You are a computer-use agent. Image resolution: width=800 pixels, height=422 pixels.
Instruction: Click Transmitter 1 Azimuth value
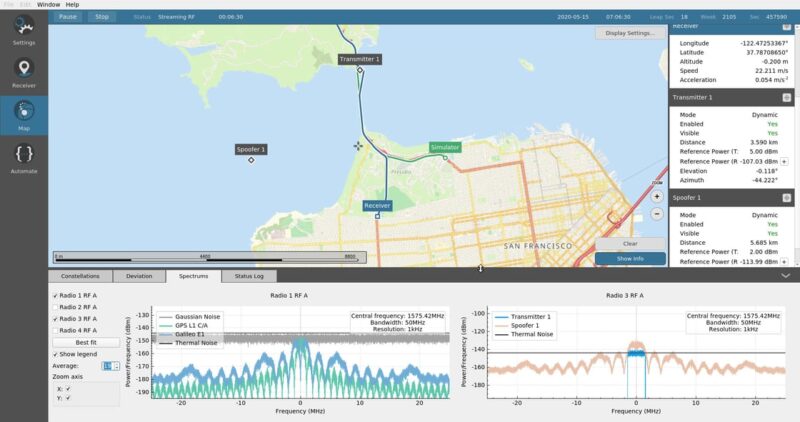click(766, 180)
